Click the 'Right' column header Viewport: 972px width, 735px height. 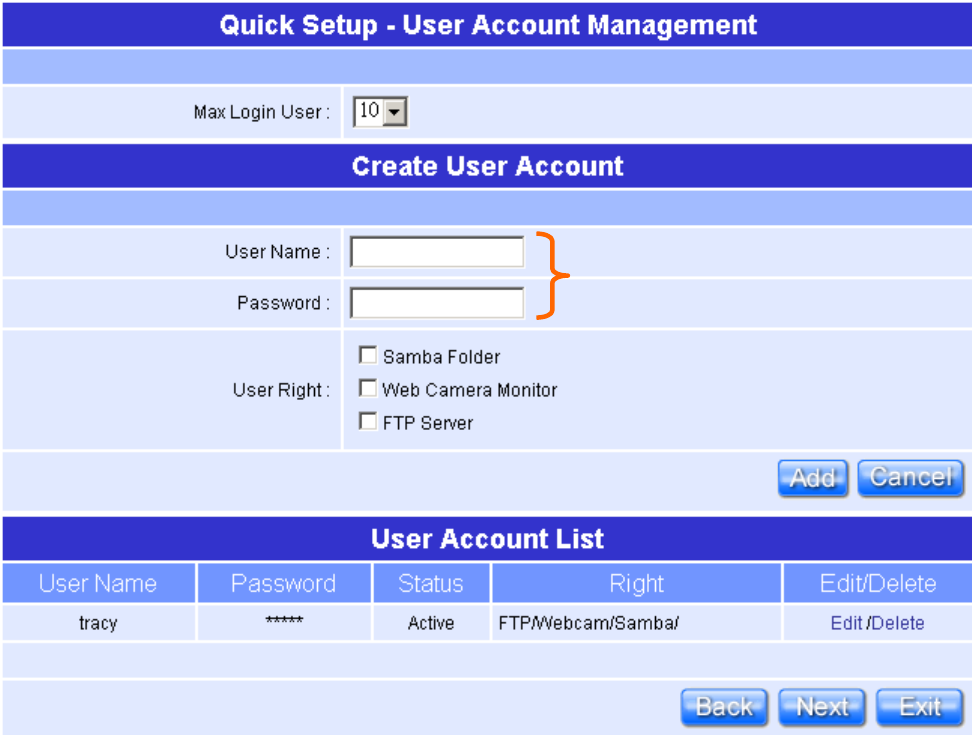coord(637,583)
